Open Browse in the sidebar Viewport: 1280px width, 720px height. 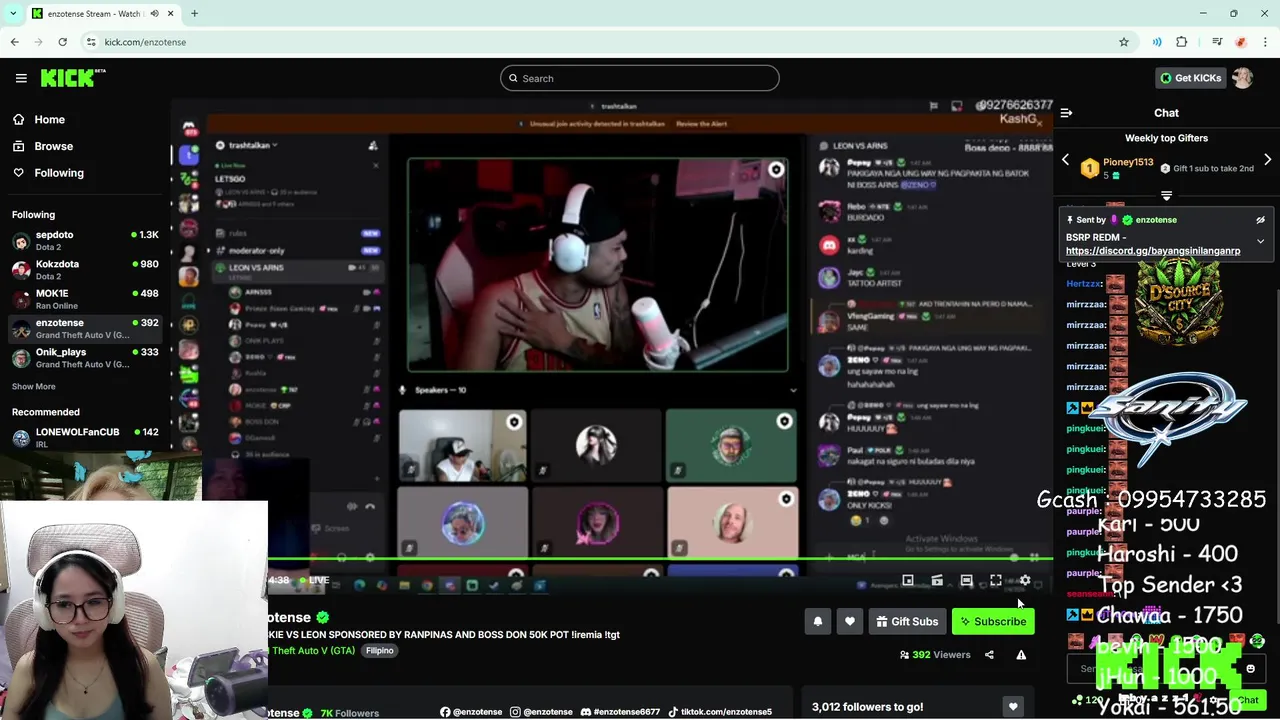[53, 146]
